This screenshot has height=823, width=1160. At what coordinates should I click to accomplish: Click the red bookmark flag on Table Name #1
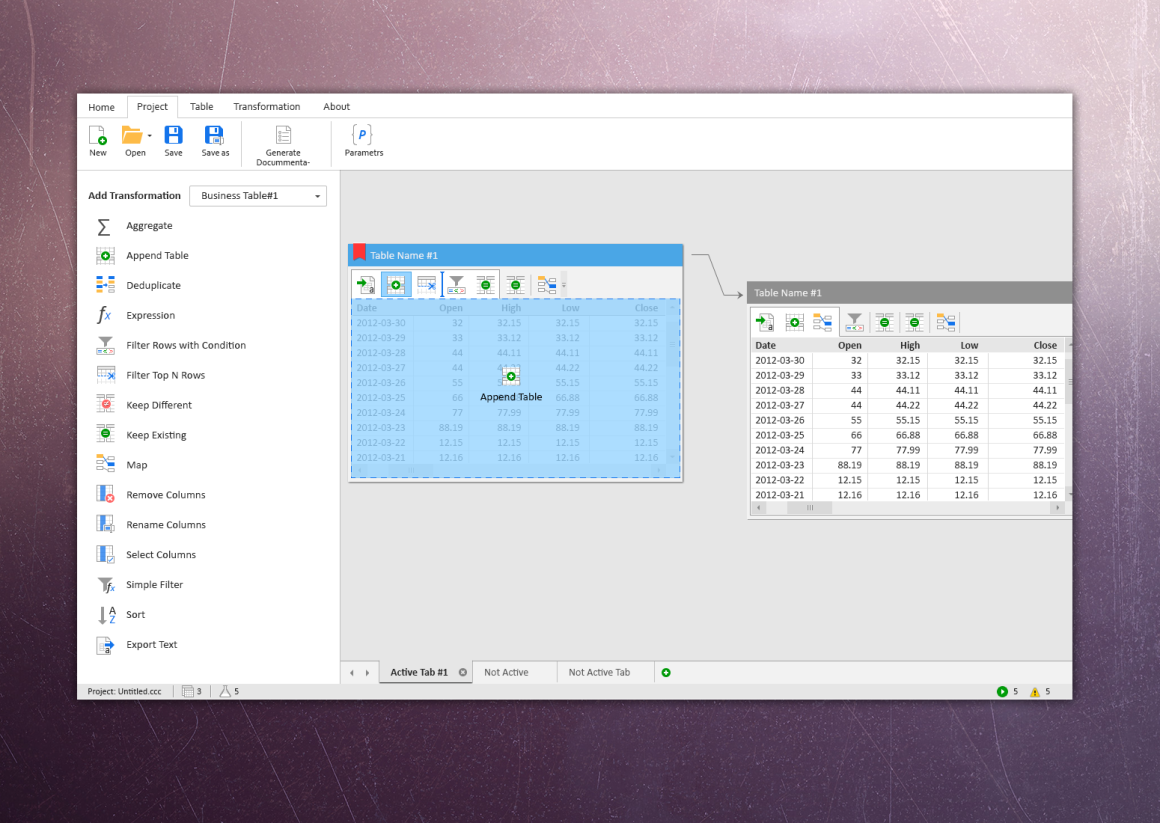point(357,254)
